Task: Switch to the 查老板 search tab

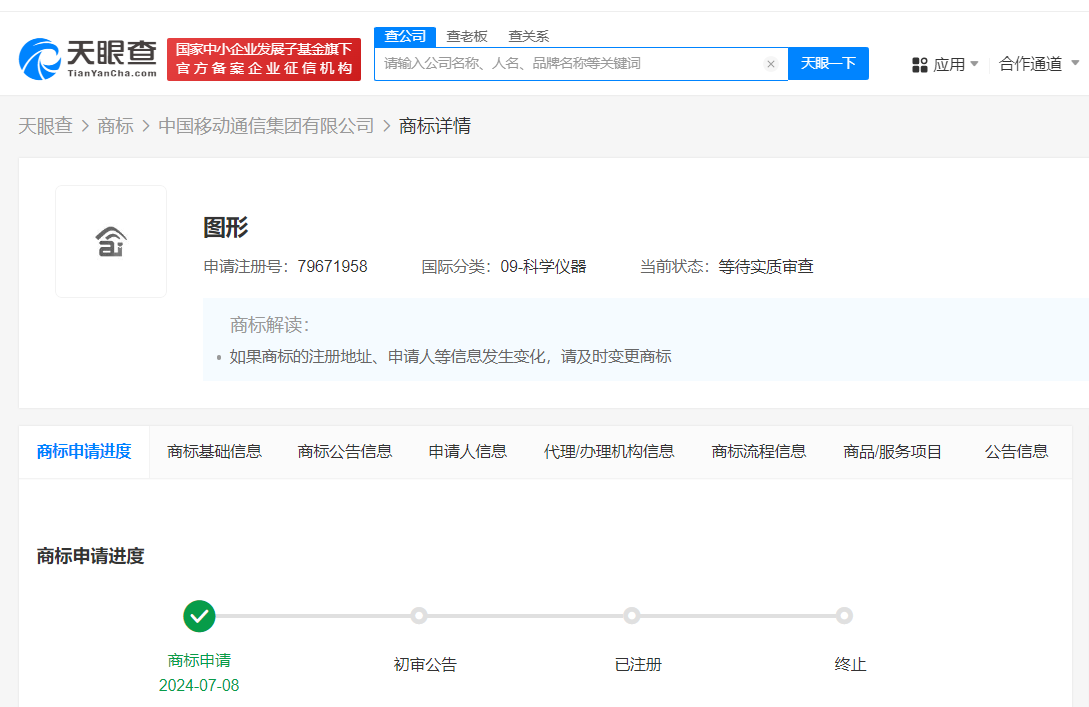Action: pyautogui.click(x=467, y=36)
